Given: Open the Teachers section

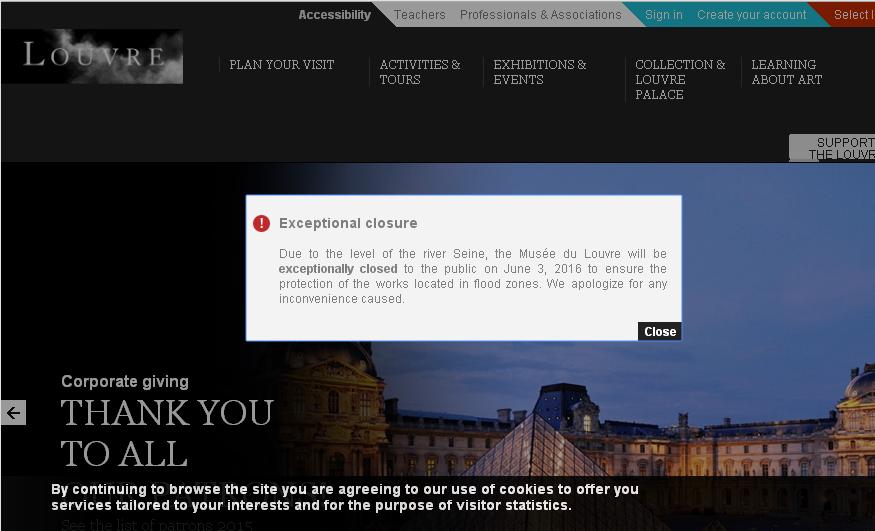Looking at the screenshot, I should 420,15.
